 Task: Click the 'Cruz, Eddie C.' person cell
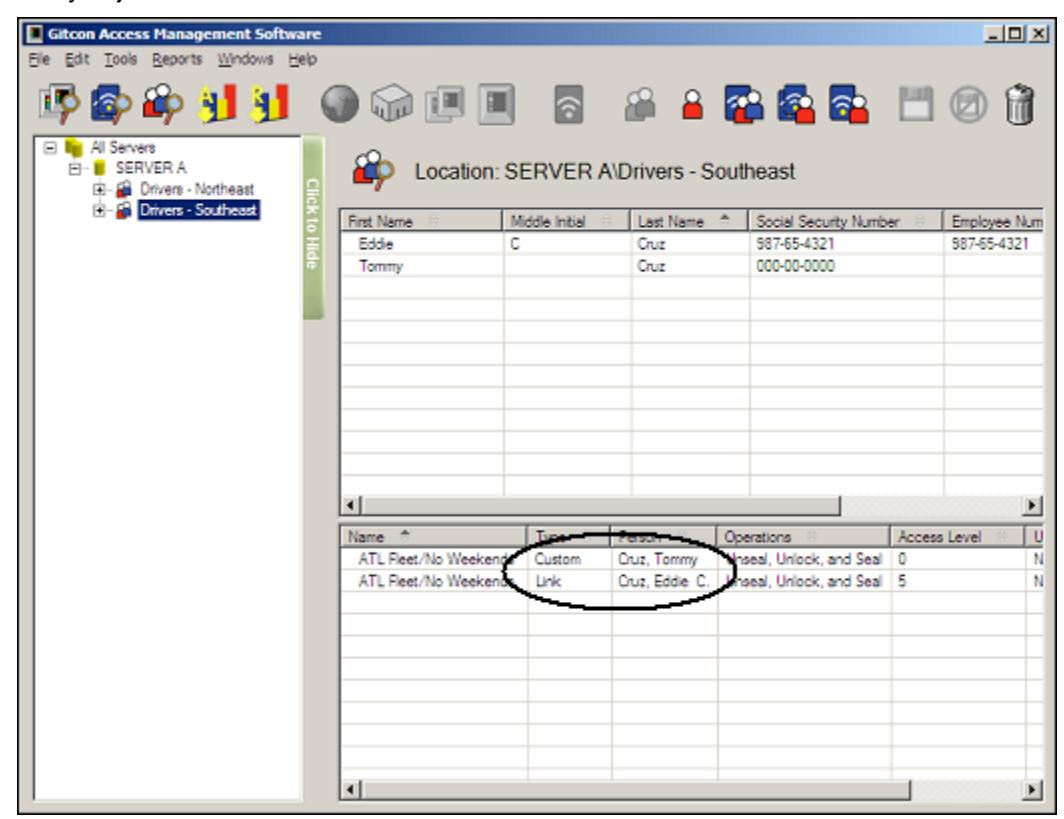[x=663, y=582]
